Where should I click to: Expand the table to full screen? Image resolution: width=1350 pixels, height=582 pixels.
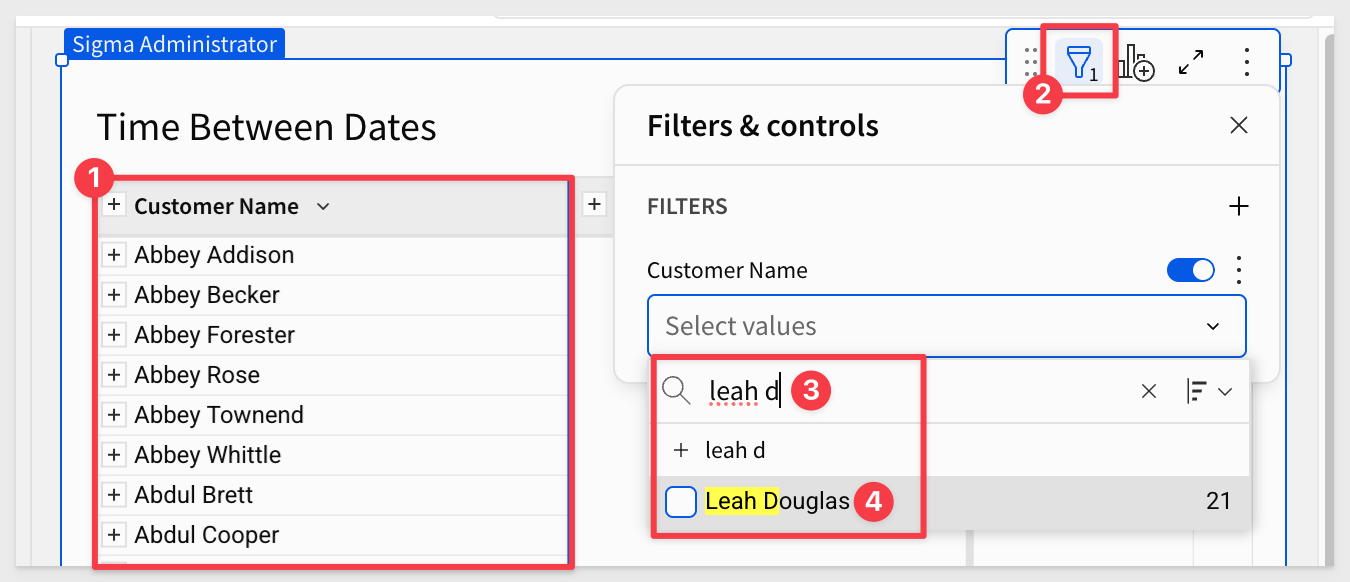(x=1190, y=63)
